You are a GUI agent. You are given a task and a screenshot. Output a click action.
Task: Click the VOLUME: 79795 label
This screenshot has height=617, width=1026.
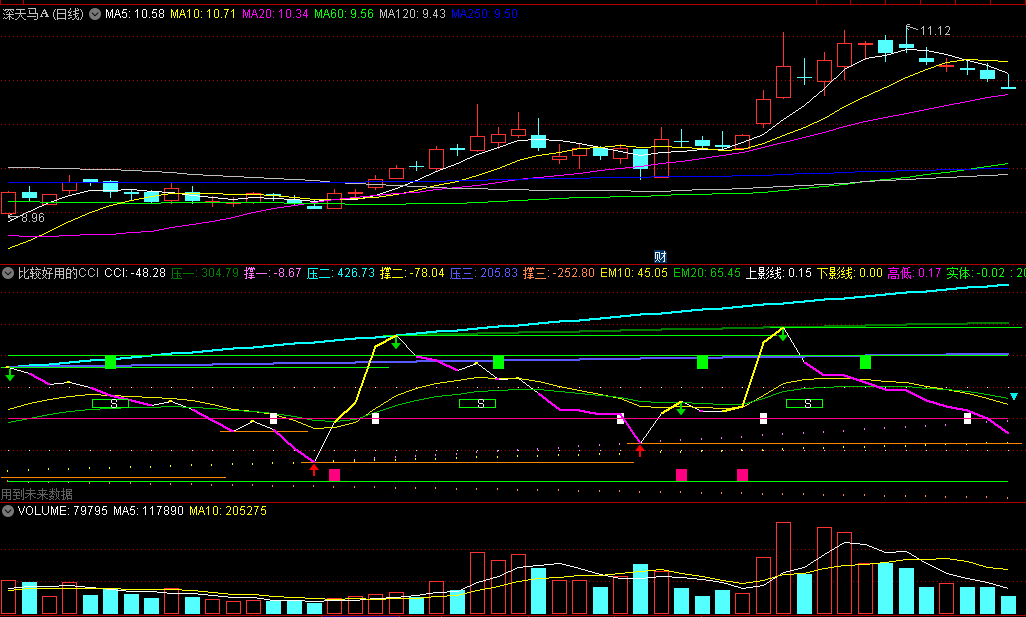coord(62,510)
